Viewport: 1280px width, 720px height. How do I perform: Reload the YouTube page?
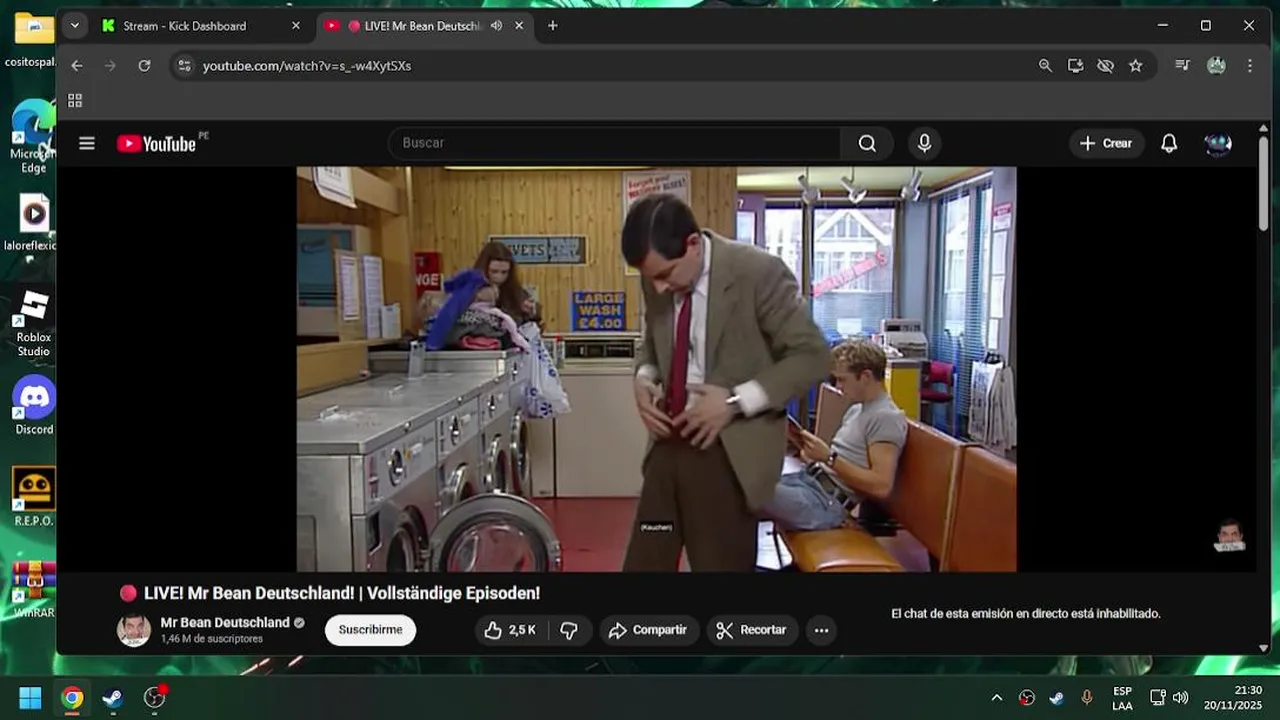(144, 66)
